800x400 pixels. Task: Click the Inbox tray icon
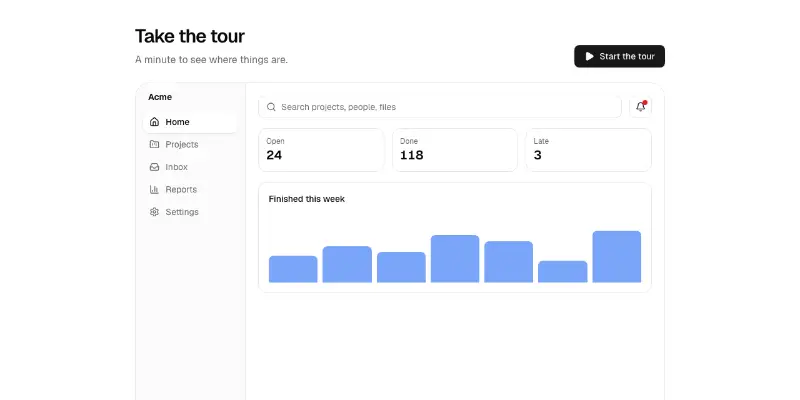point(154,167)
